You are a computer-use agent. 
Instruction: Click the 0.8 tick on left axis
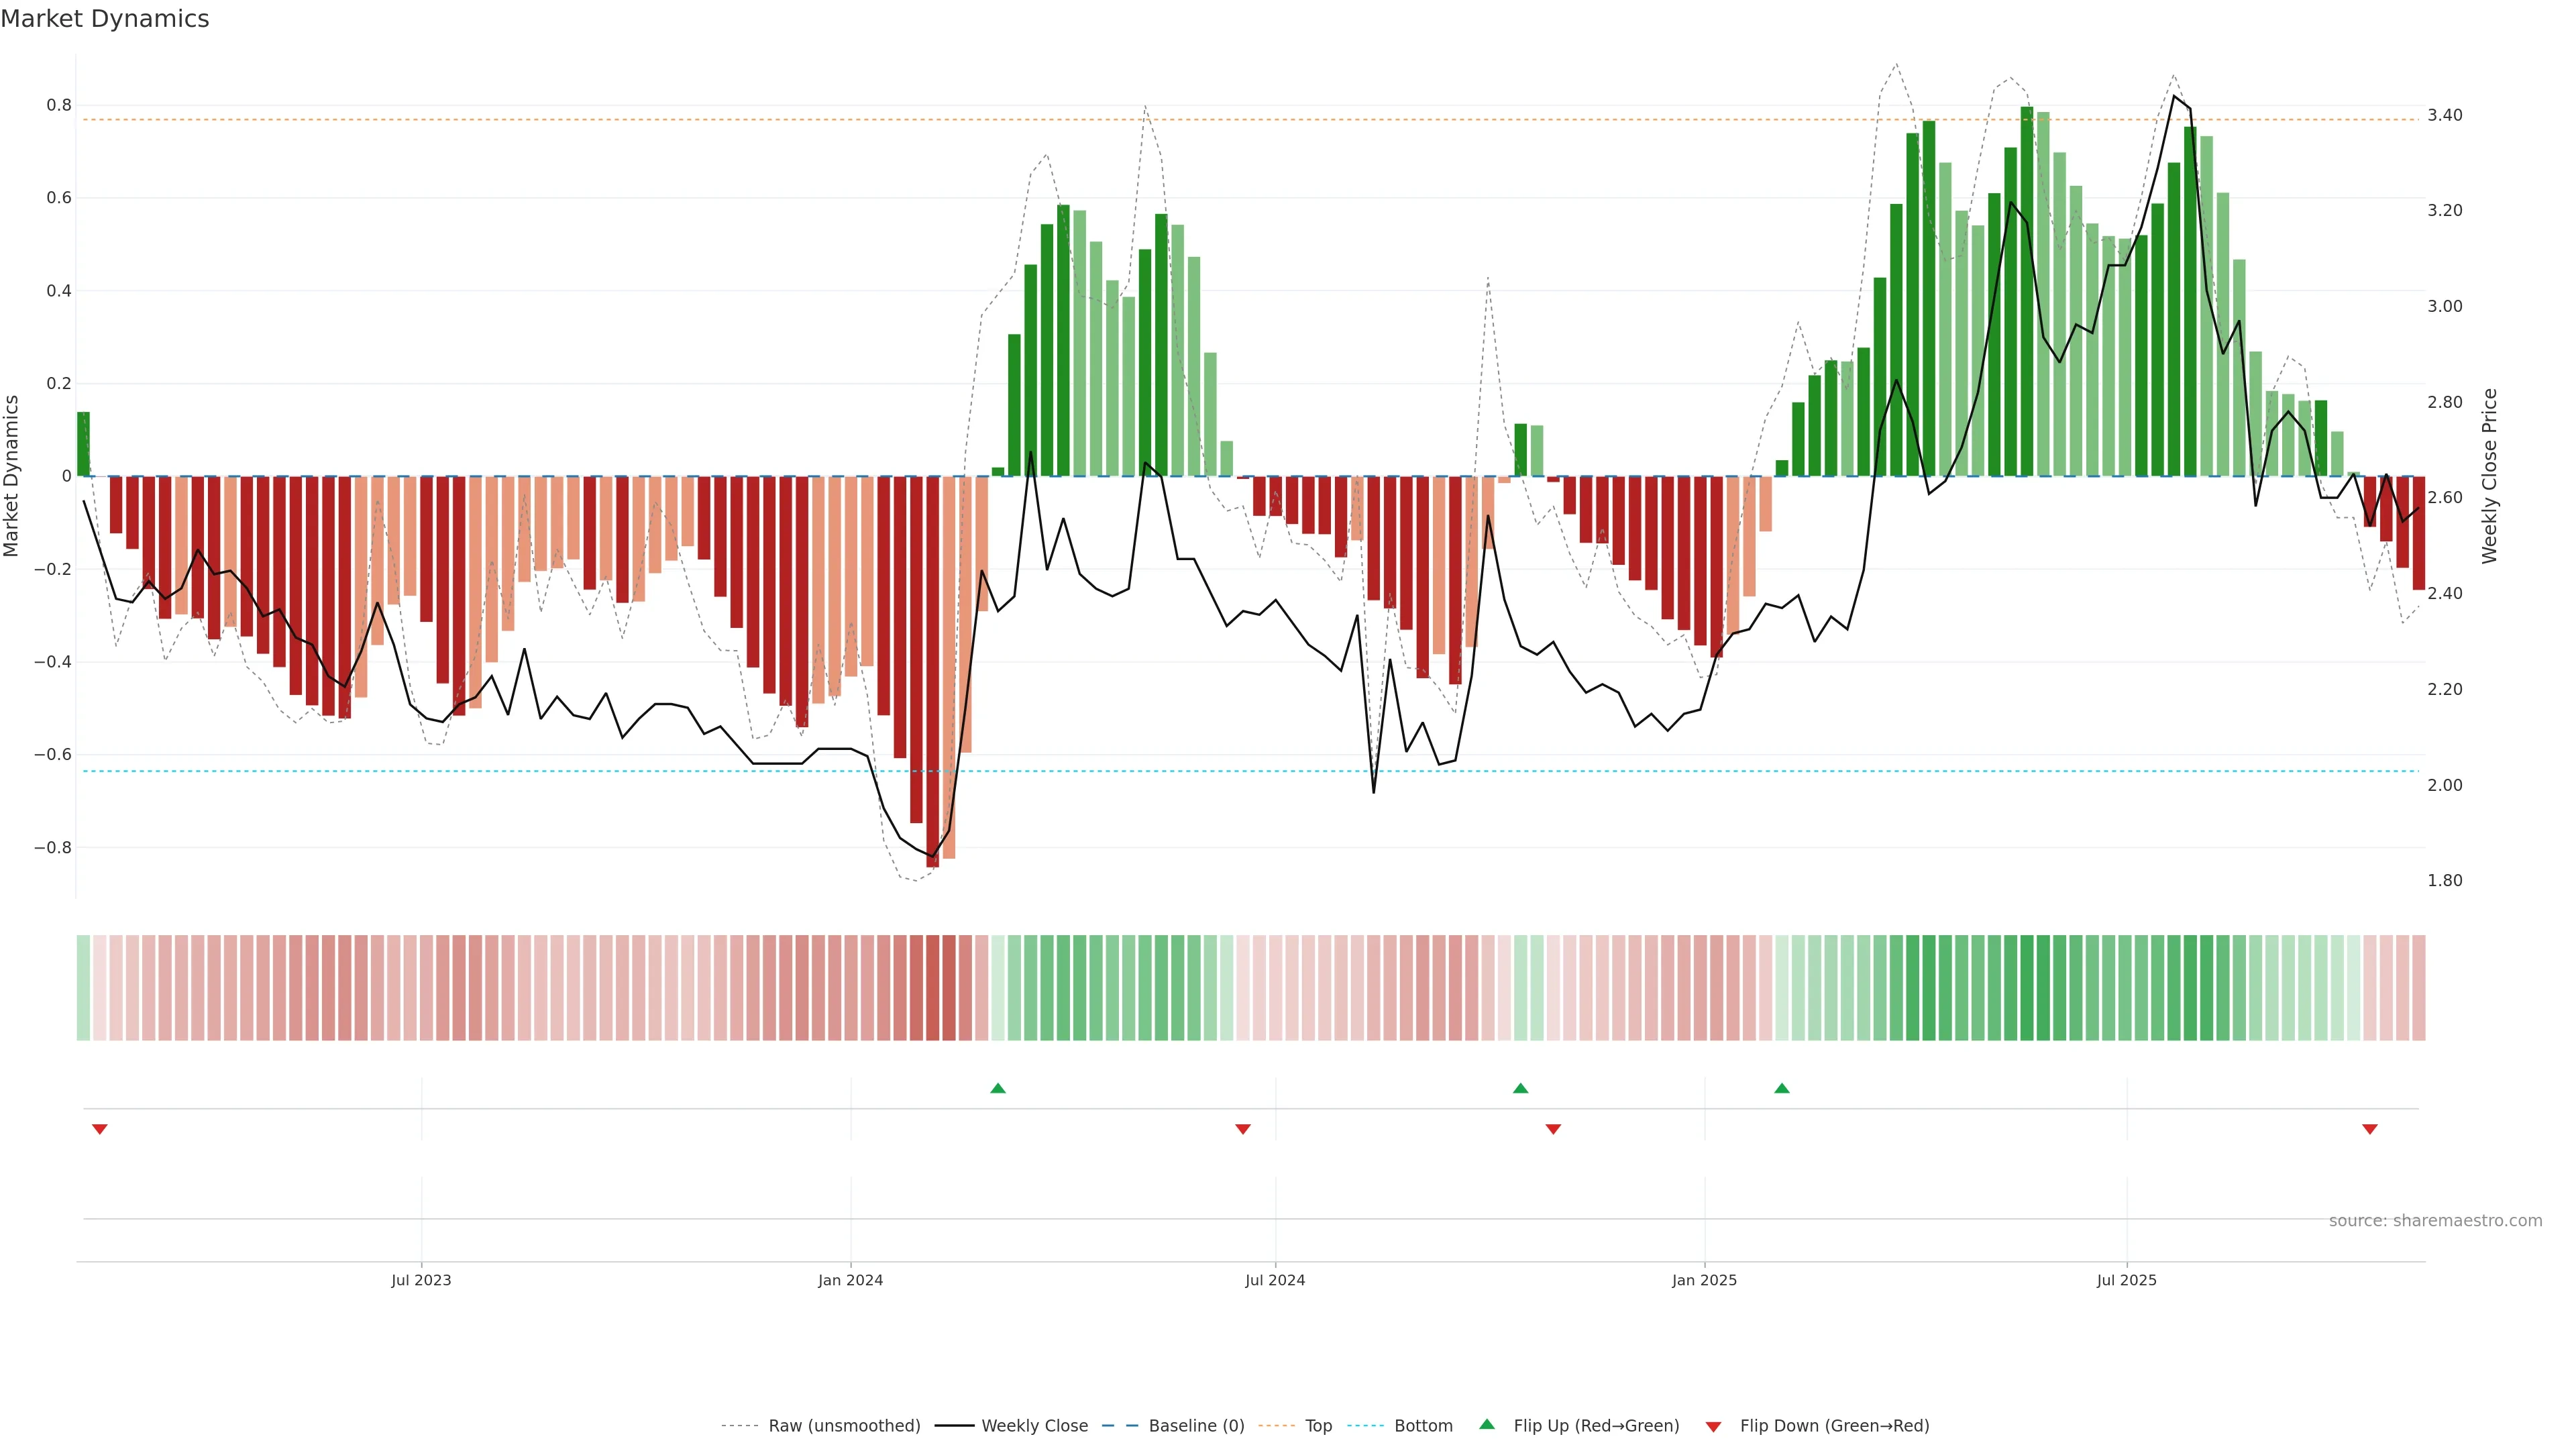point(59,105)
